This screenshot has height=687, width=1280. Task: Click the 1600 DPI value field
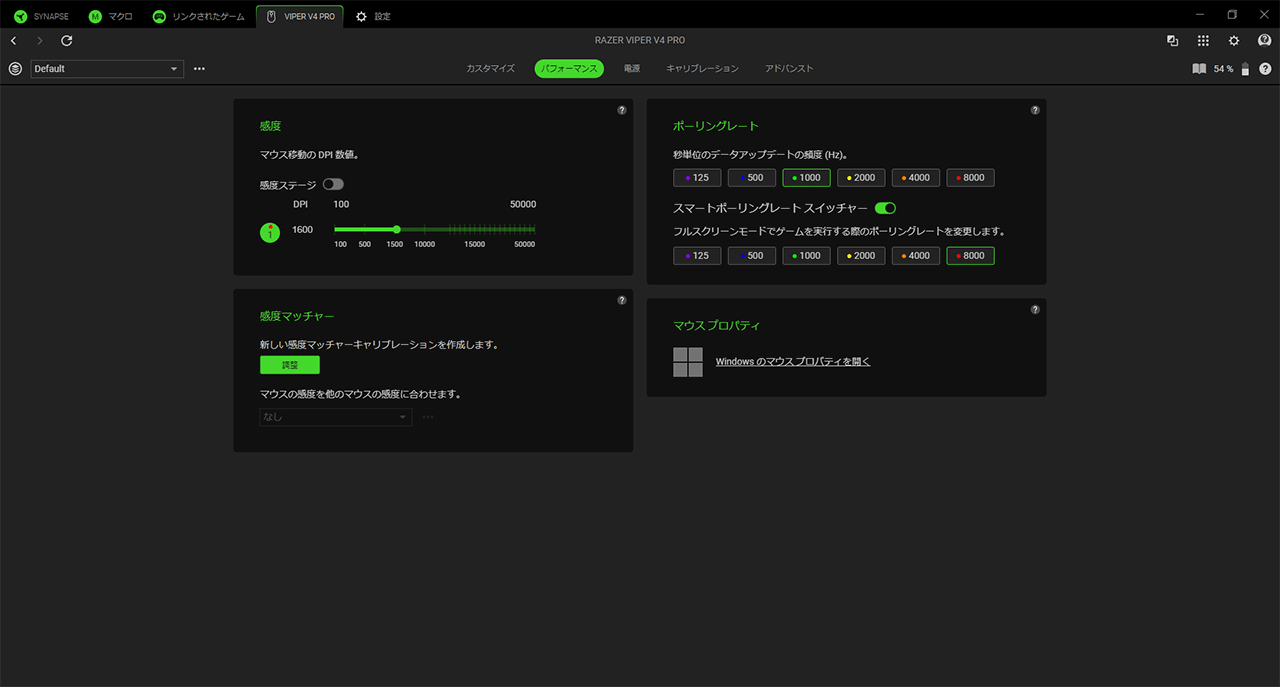(x=302, y=230)
